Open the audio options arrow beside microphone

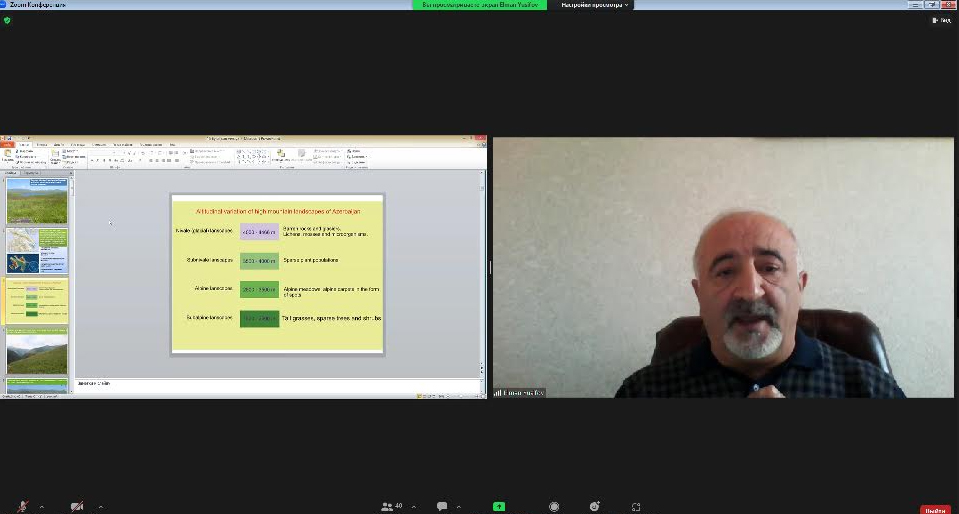42,507
